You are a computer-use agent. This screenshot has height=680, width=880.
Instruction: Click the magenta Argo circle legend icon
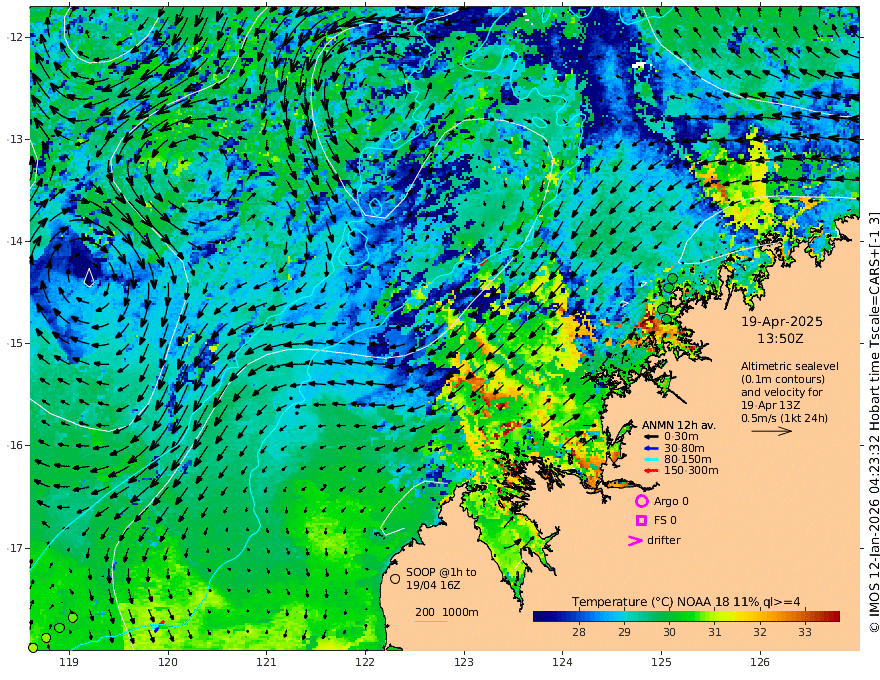coord(641,501)
